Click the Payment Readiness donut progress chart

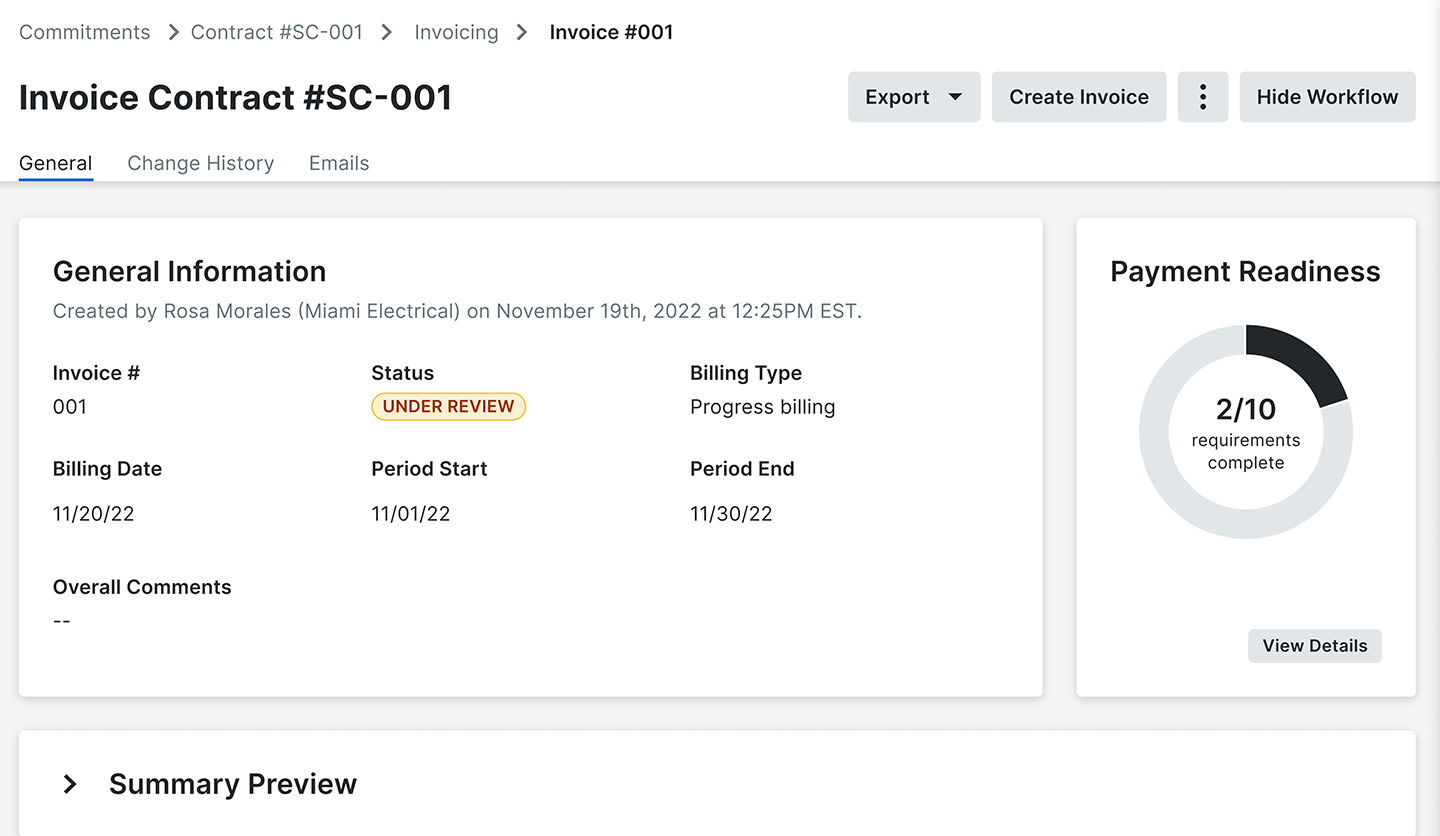pyautogui.click(x=1246, y=432)
